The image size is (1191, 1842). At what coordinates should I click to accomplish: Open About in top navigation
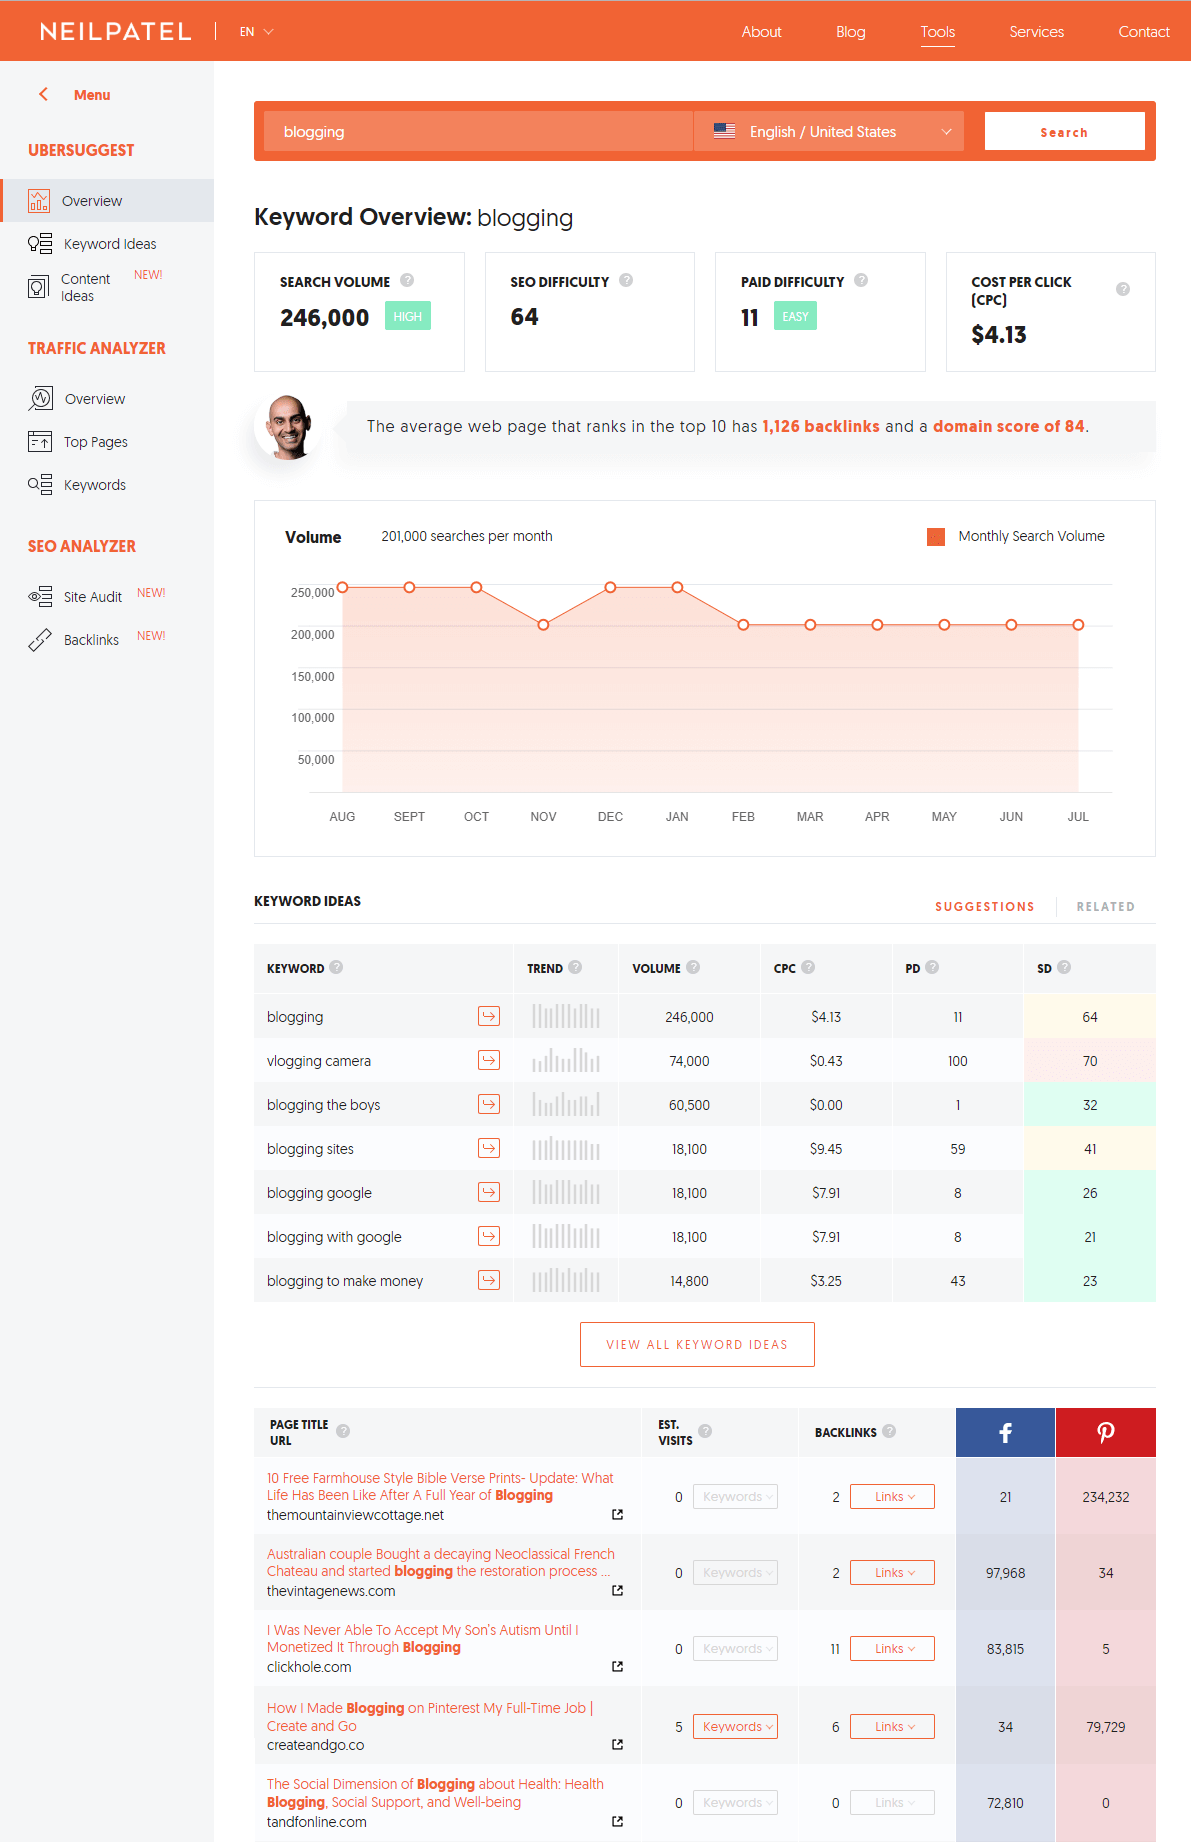(761, 32)
